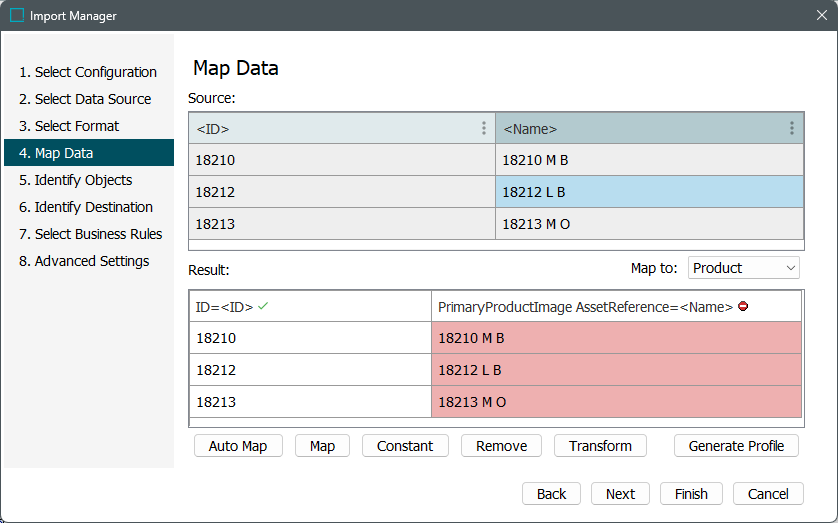The height and width of the screenshot is (523, 838).
Task: Proceed with the Next button
Action: pos(620,494)
